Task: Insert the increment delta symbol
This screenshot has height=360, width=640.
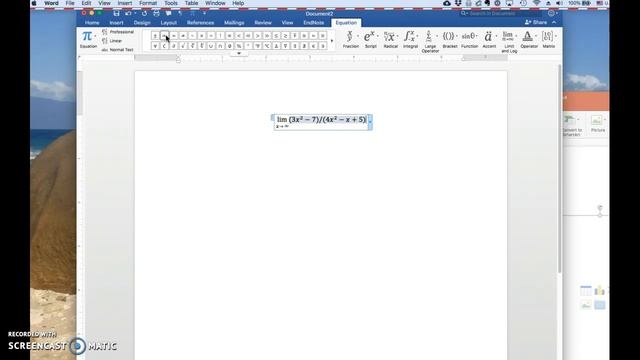Action: 276,46
